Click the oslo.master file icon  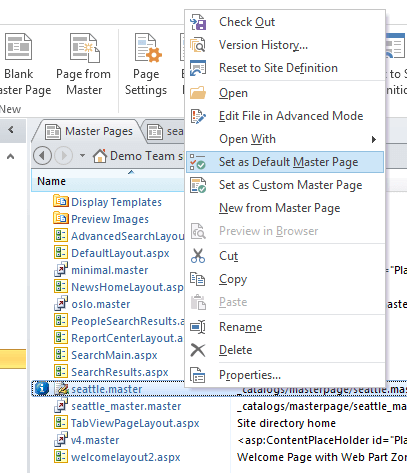point(61,304)
